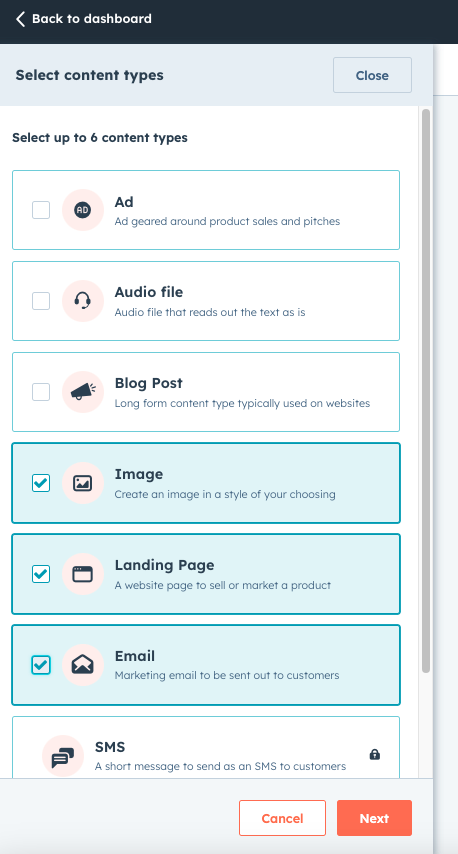458x854 pixels.
Task: Close the content types panel
Action: (372, 75)
